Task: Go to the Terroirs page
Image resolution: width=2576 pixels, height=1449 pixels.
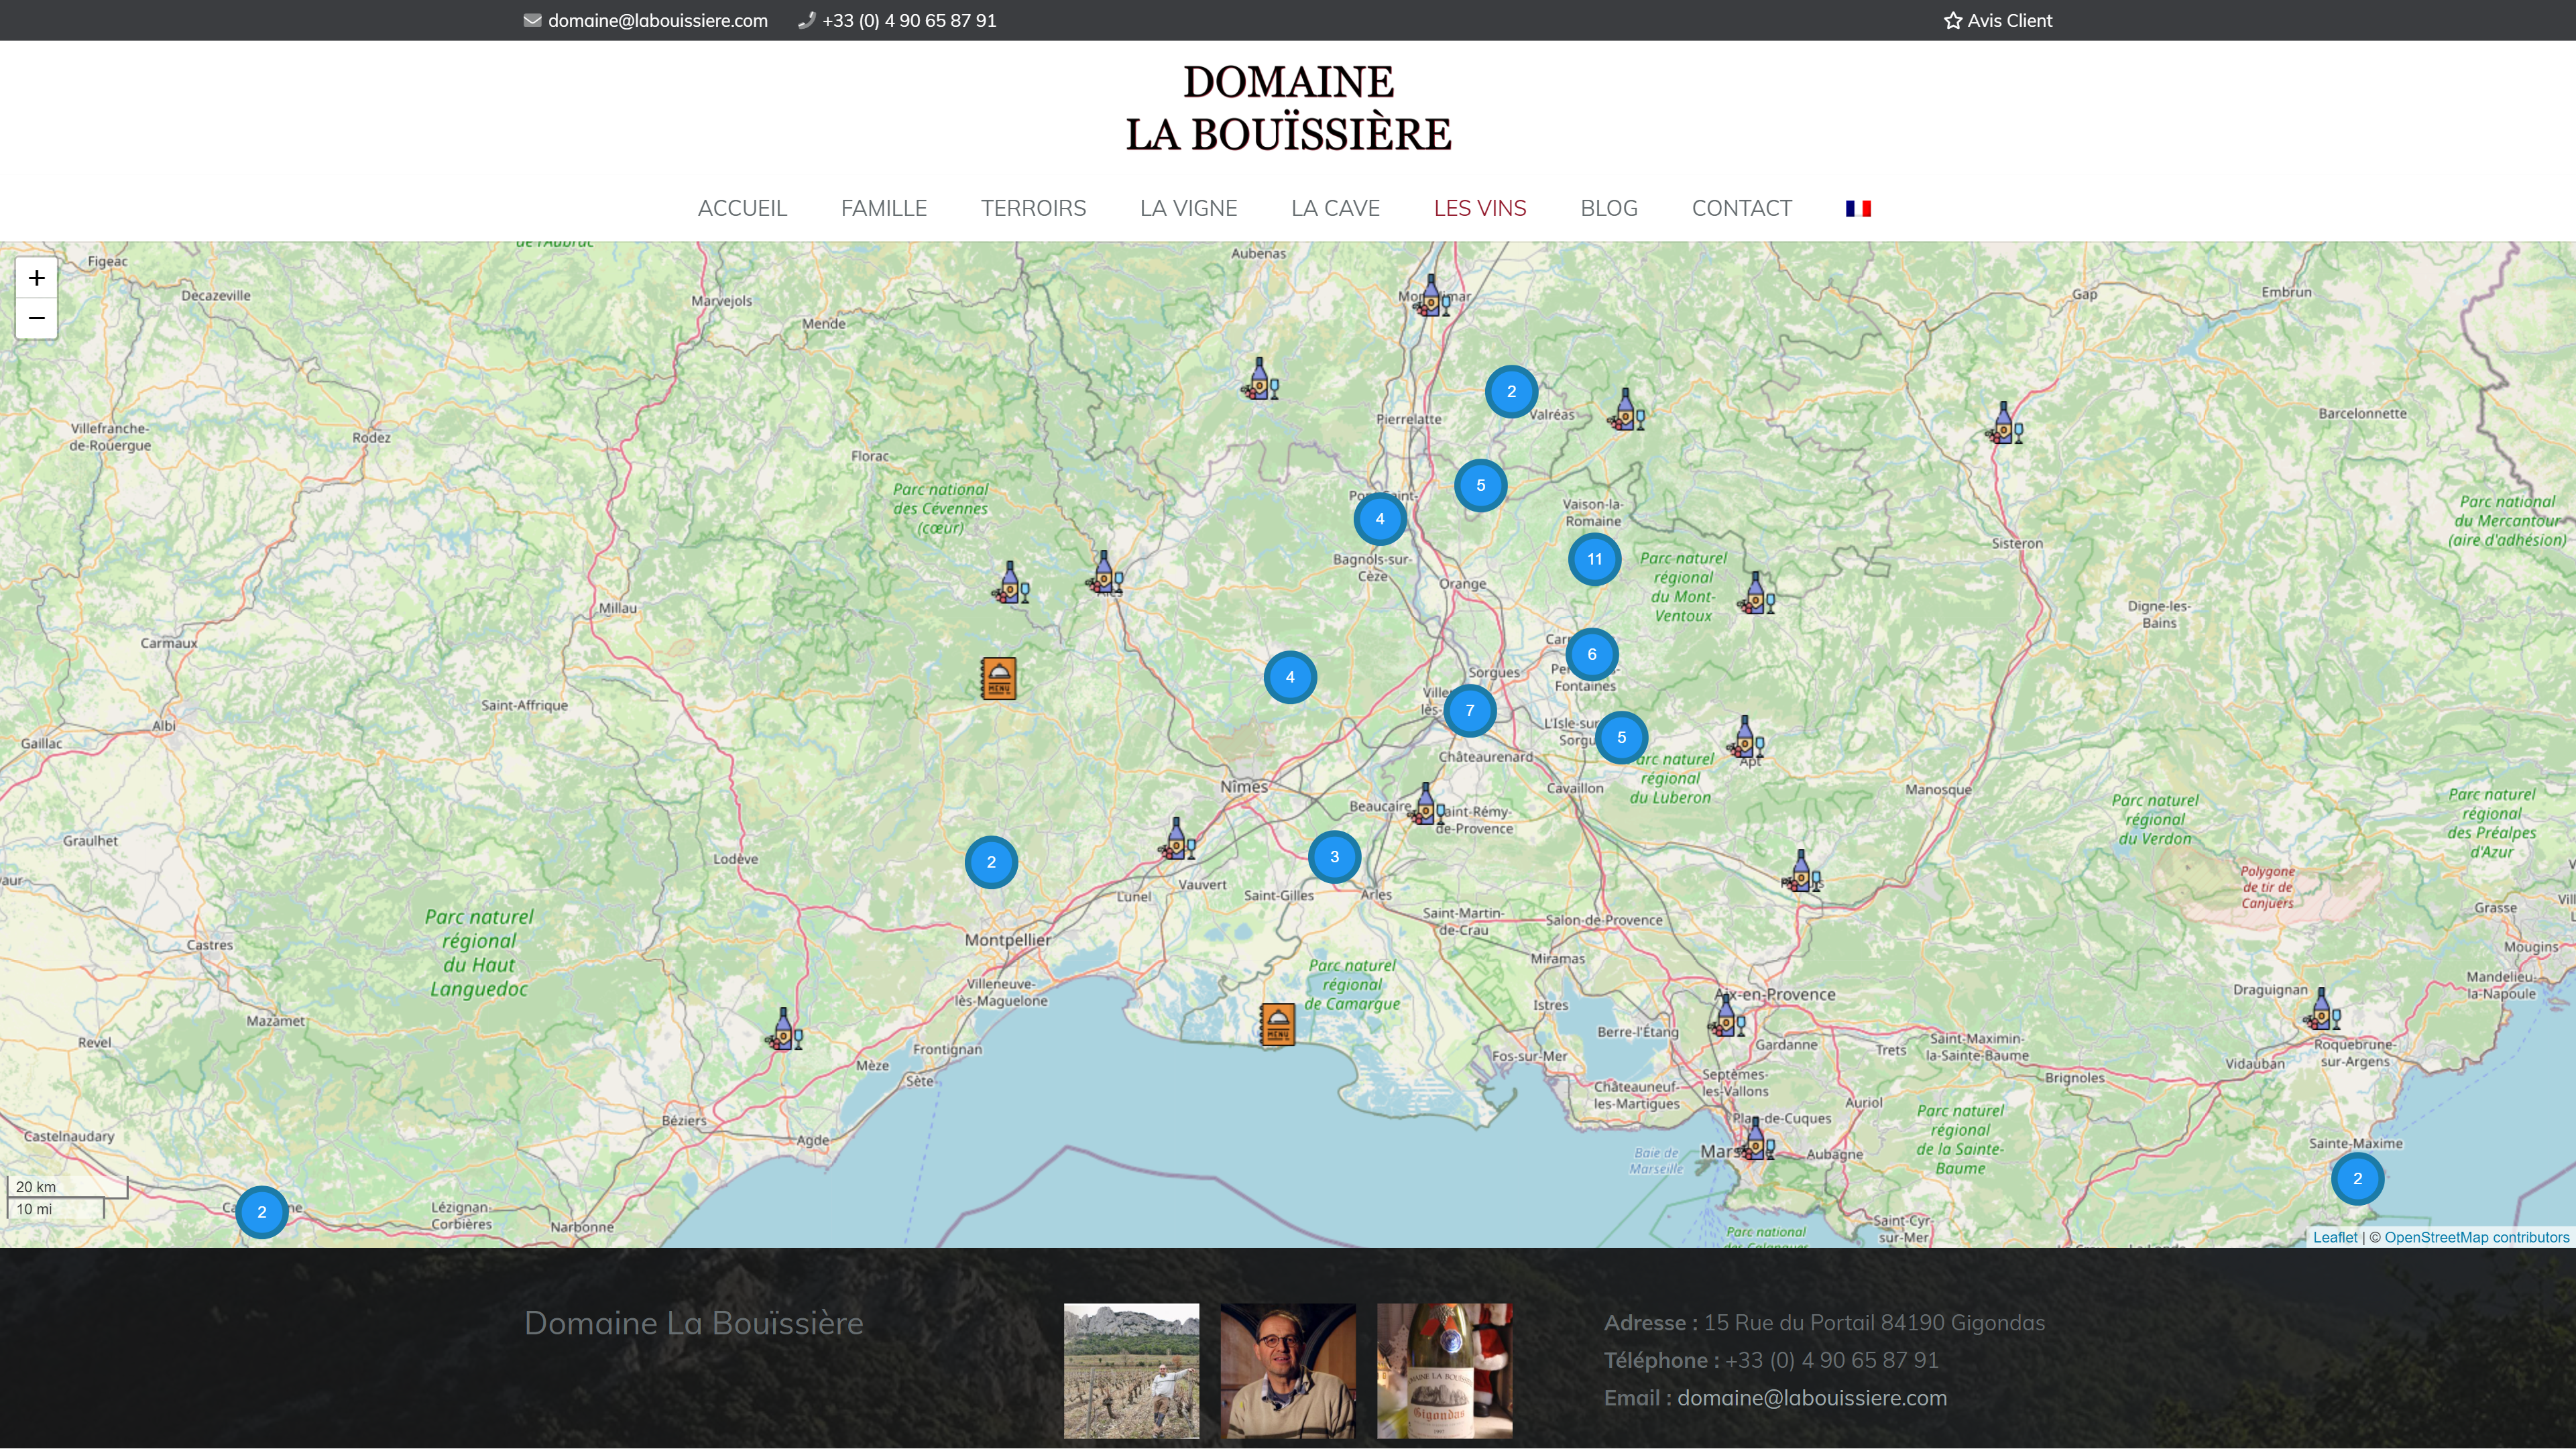Action: (1033, 208)
